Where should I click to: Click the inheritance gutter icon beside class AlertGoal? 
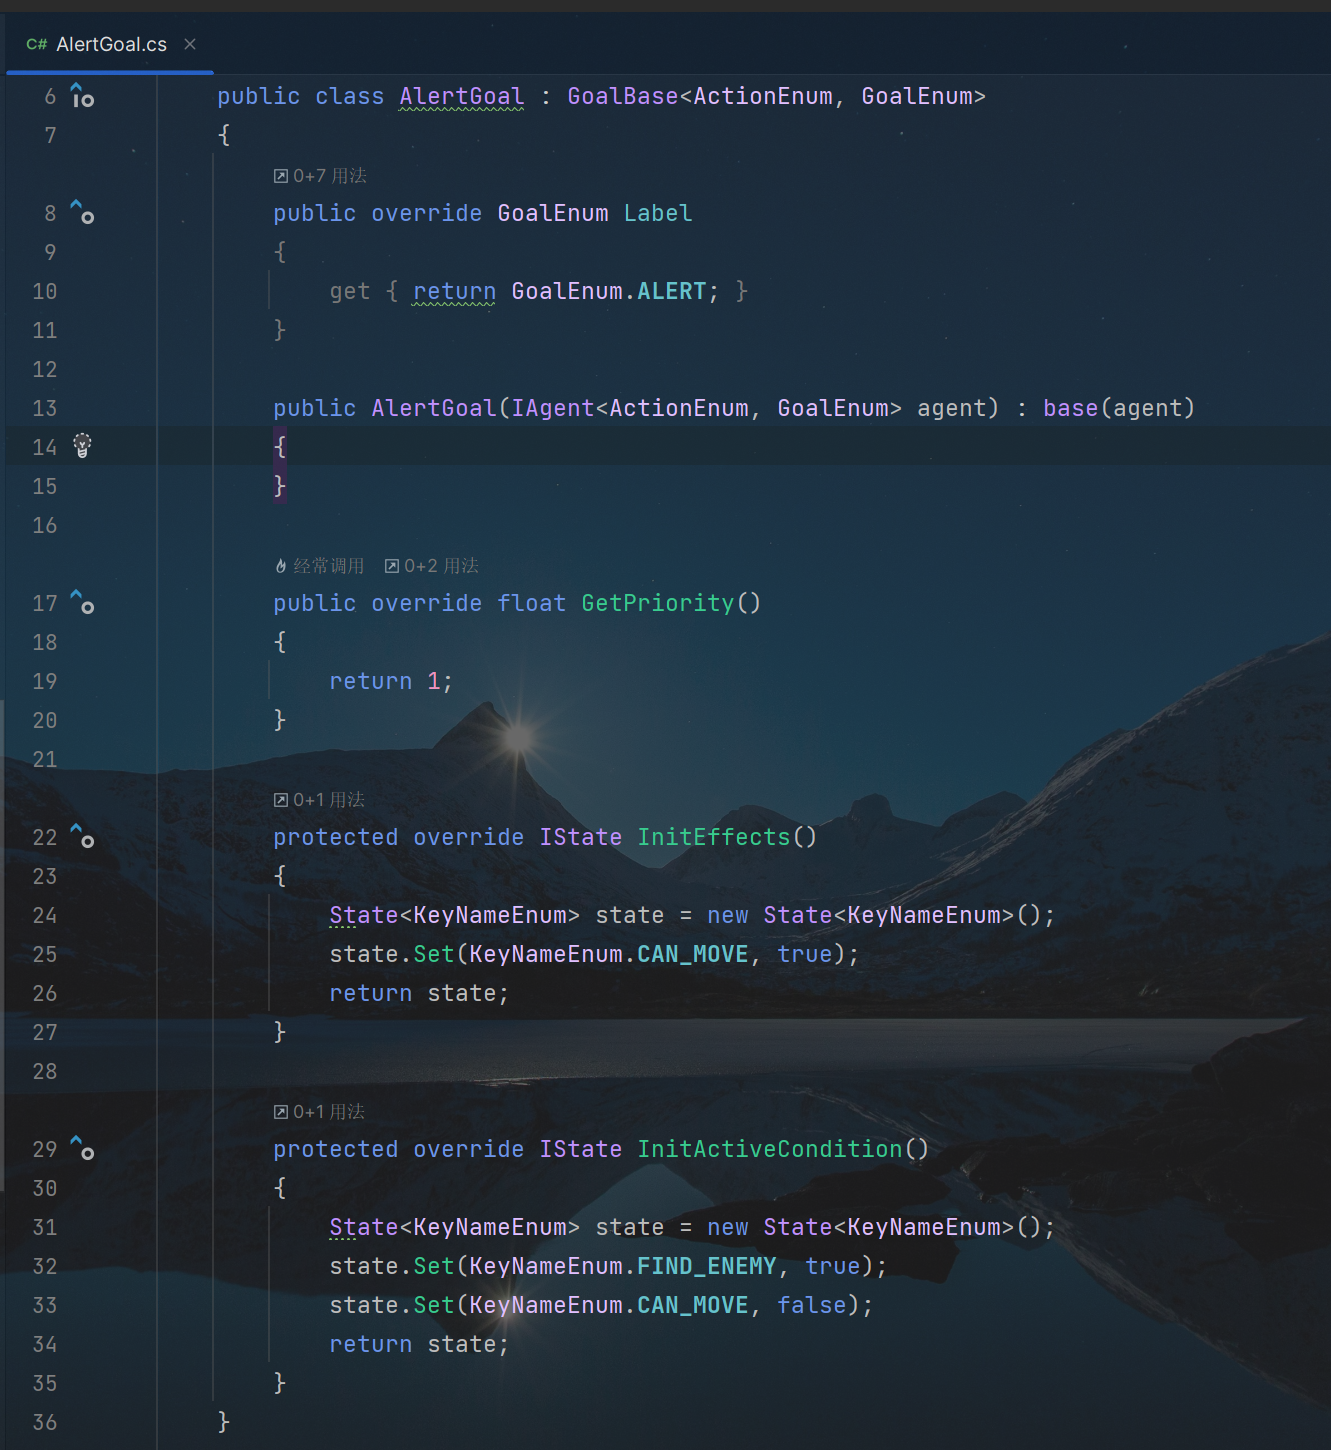82,96
